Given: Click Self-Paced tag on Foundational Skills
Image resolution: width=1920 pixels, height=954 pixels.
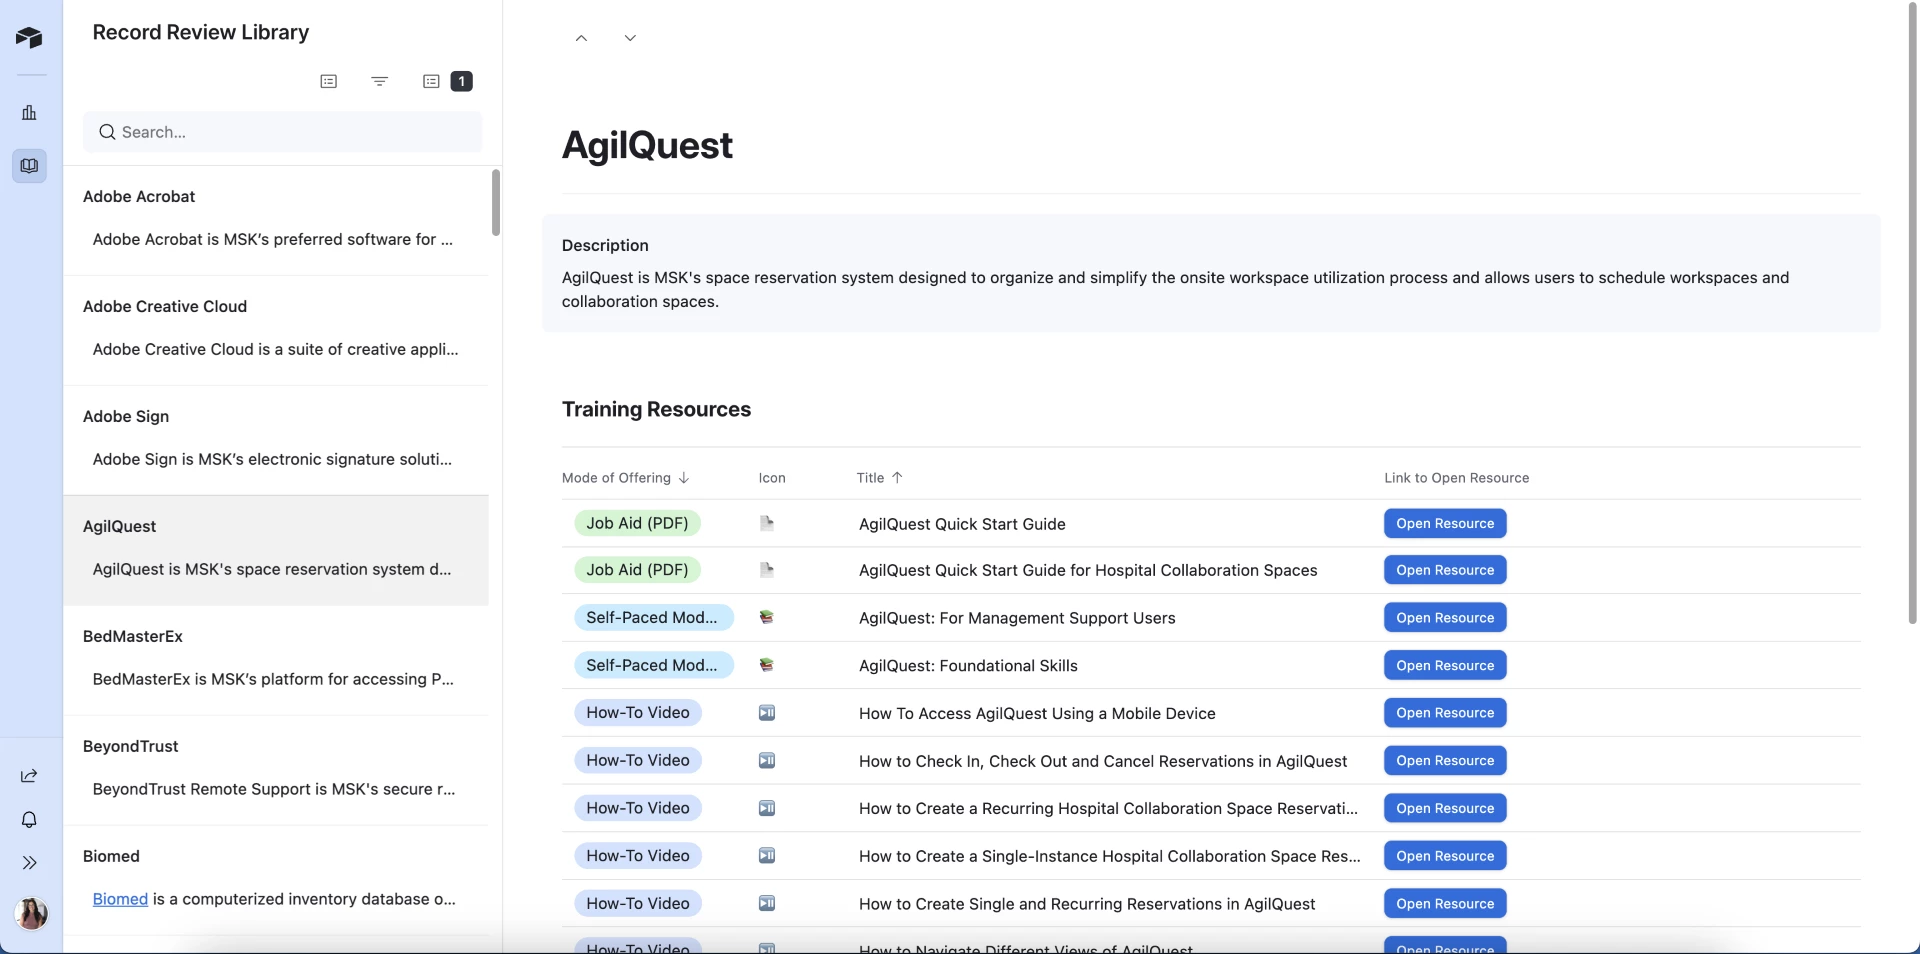Looking at the screenshot, I should coord(653,665).
